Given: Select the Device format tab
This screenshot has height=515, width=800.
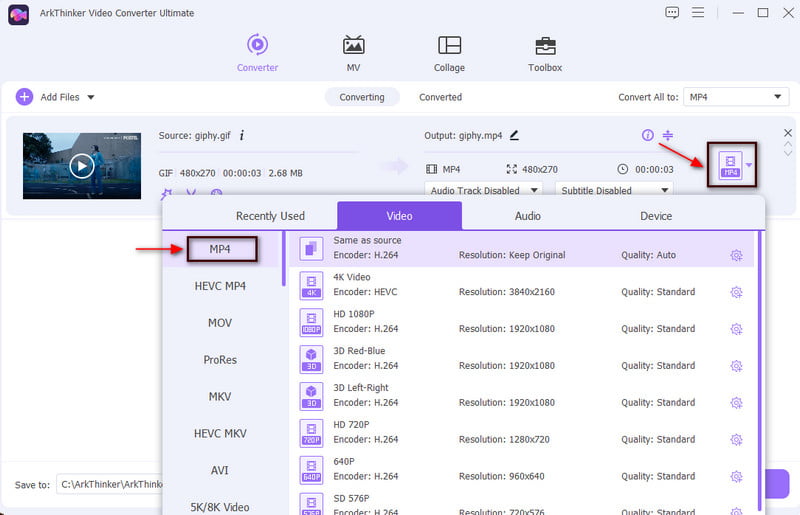Looking at the screenshot, I should 656,216.
